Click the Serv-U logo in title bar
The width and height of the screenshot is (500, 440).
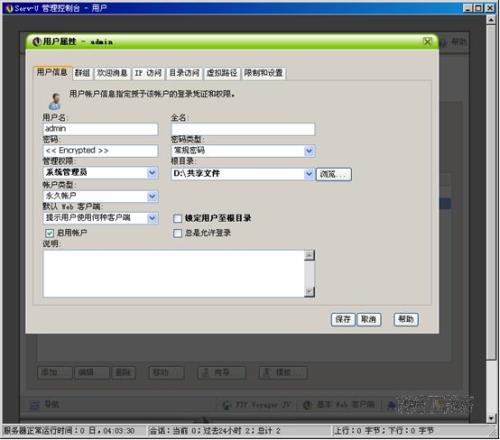9,8
